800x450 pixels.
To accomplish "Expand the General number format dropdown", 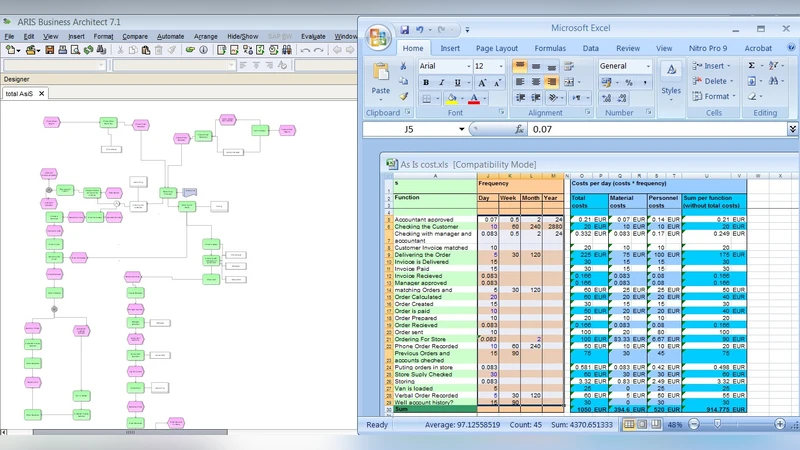I will click(x=647, y=66).
